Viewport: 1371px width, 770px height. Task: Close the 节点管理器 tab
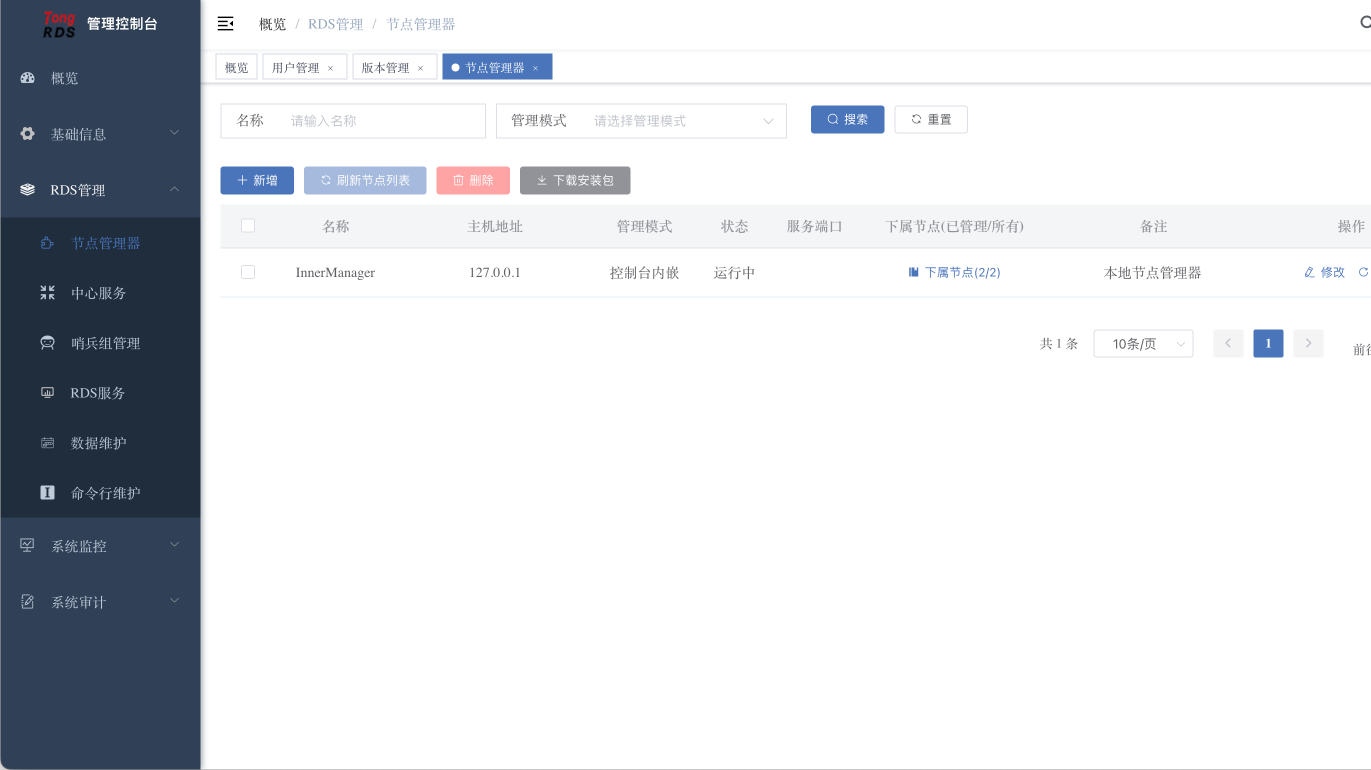tap(536, 68)
